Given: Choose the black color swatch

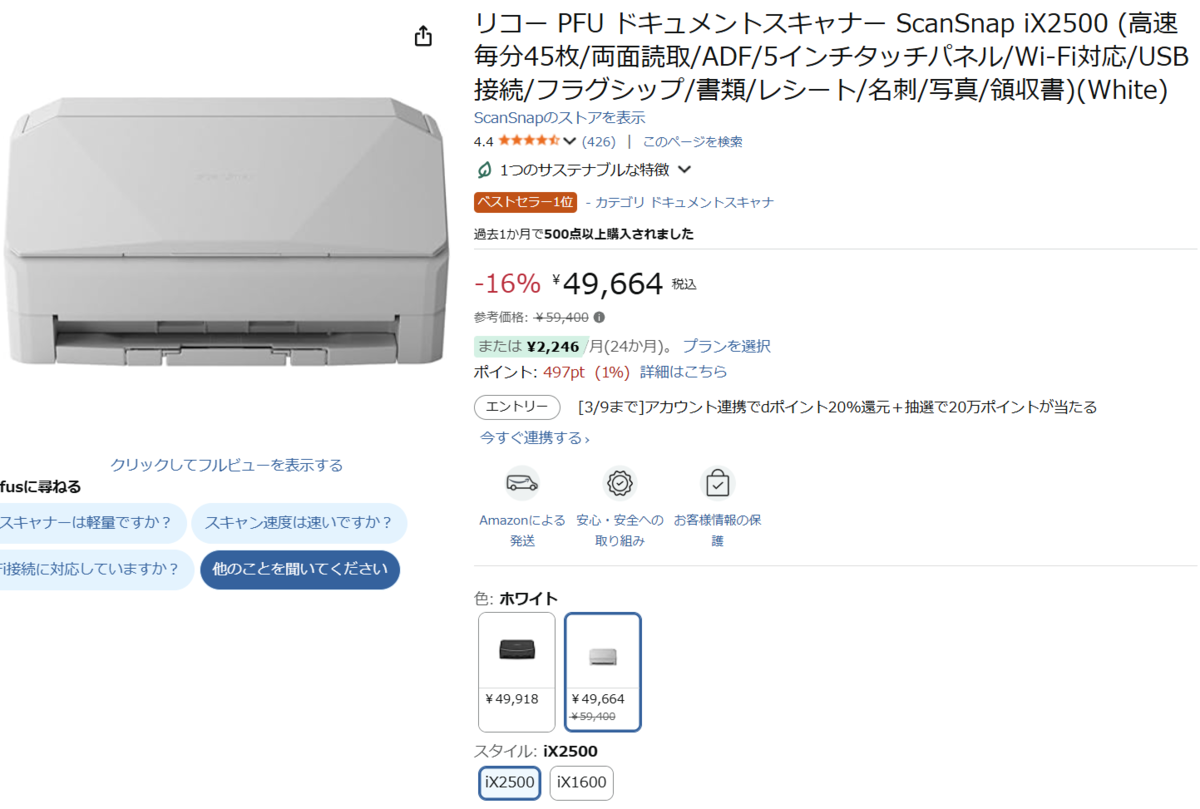Looking at the screenshot, I should coord(516,671).
